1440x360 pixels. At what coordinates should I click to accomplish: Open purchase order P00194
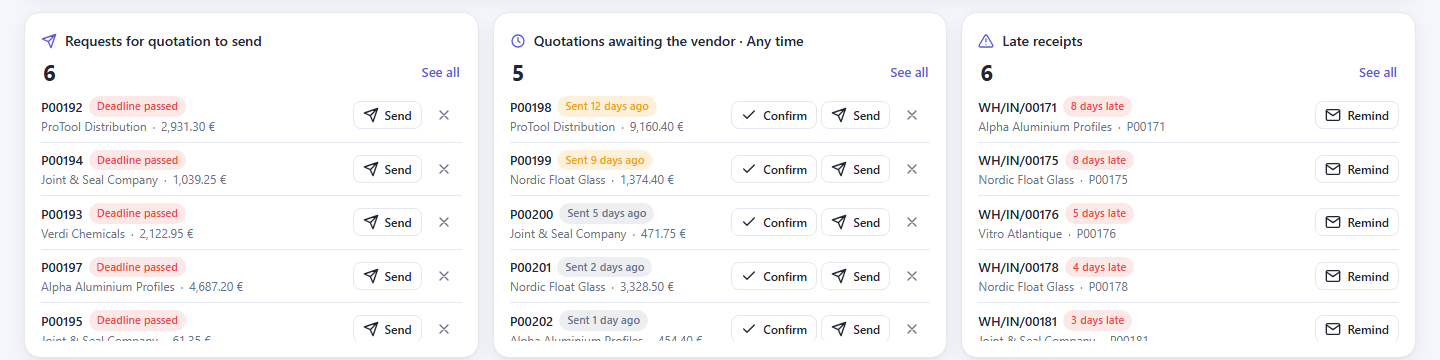[62, 160]
